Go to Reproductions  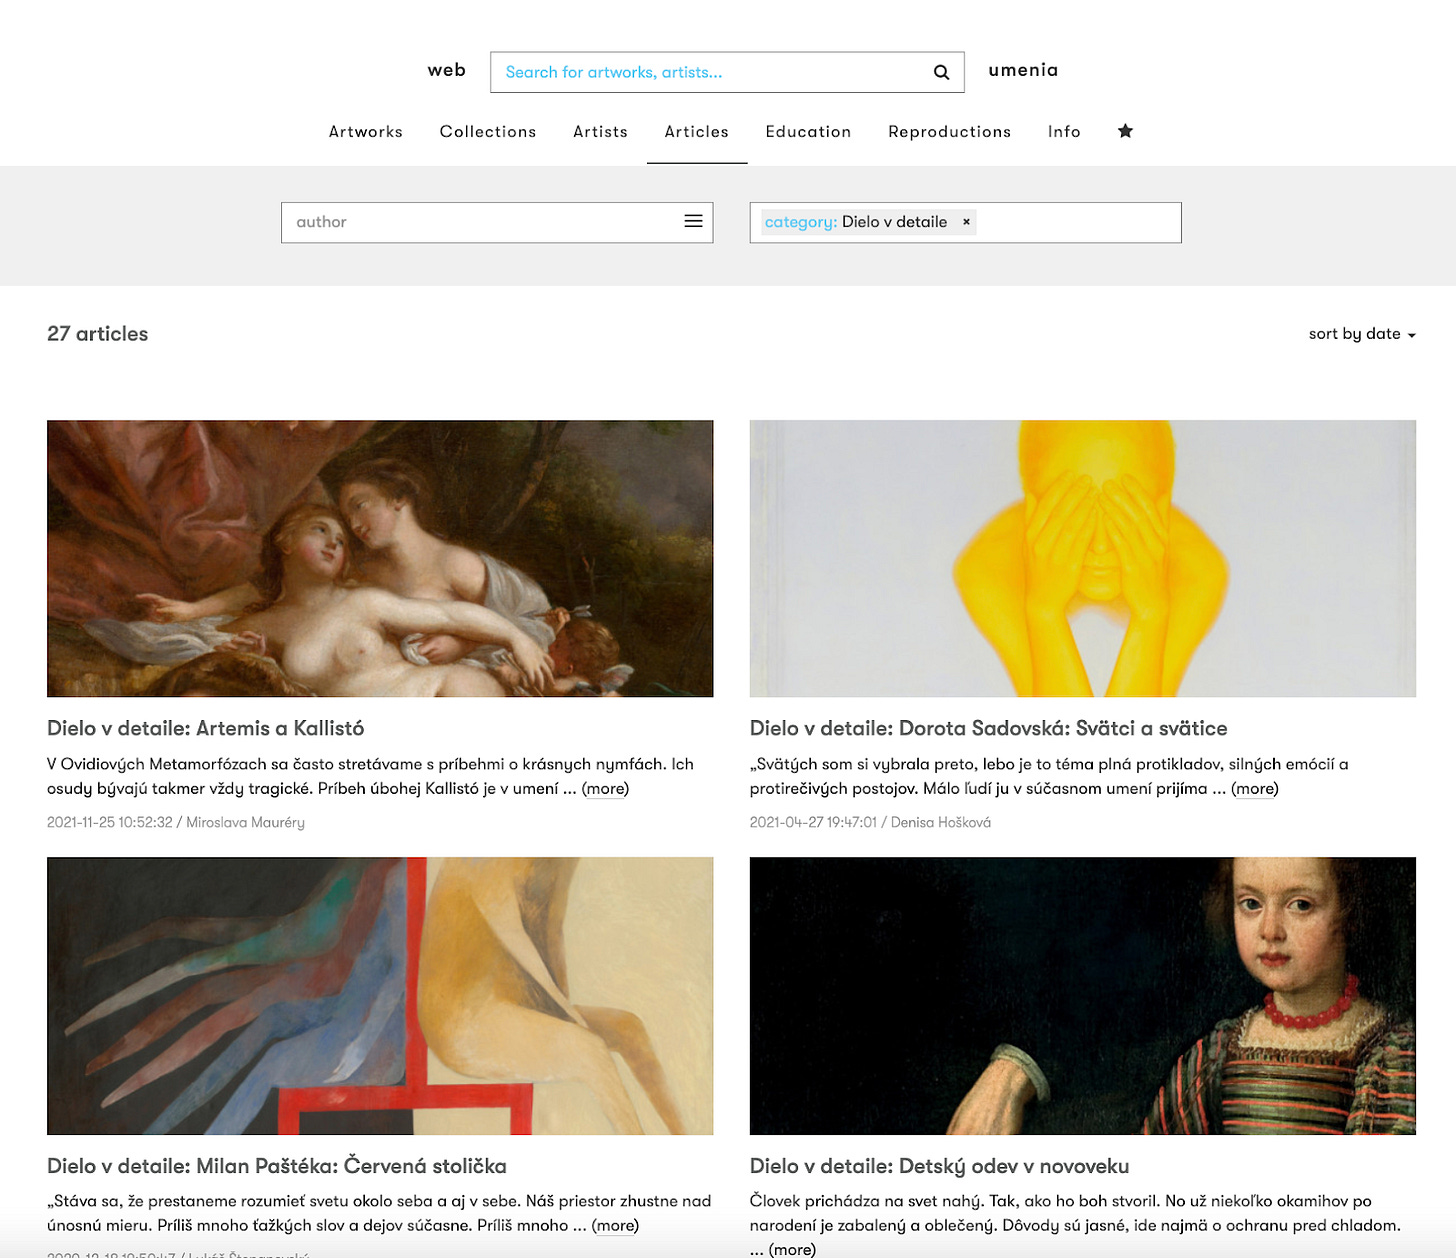[x=949, y=132]
